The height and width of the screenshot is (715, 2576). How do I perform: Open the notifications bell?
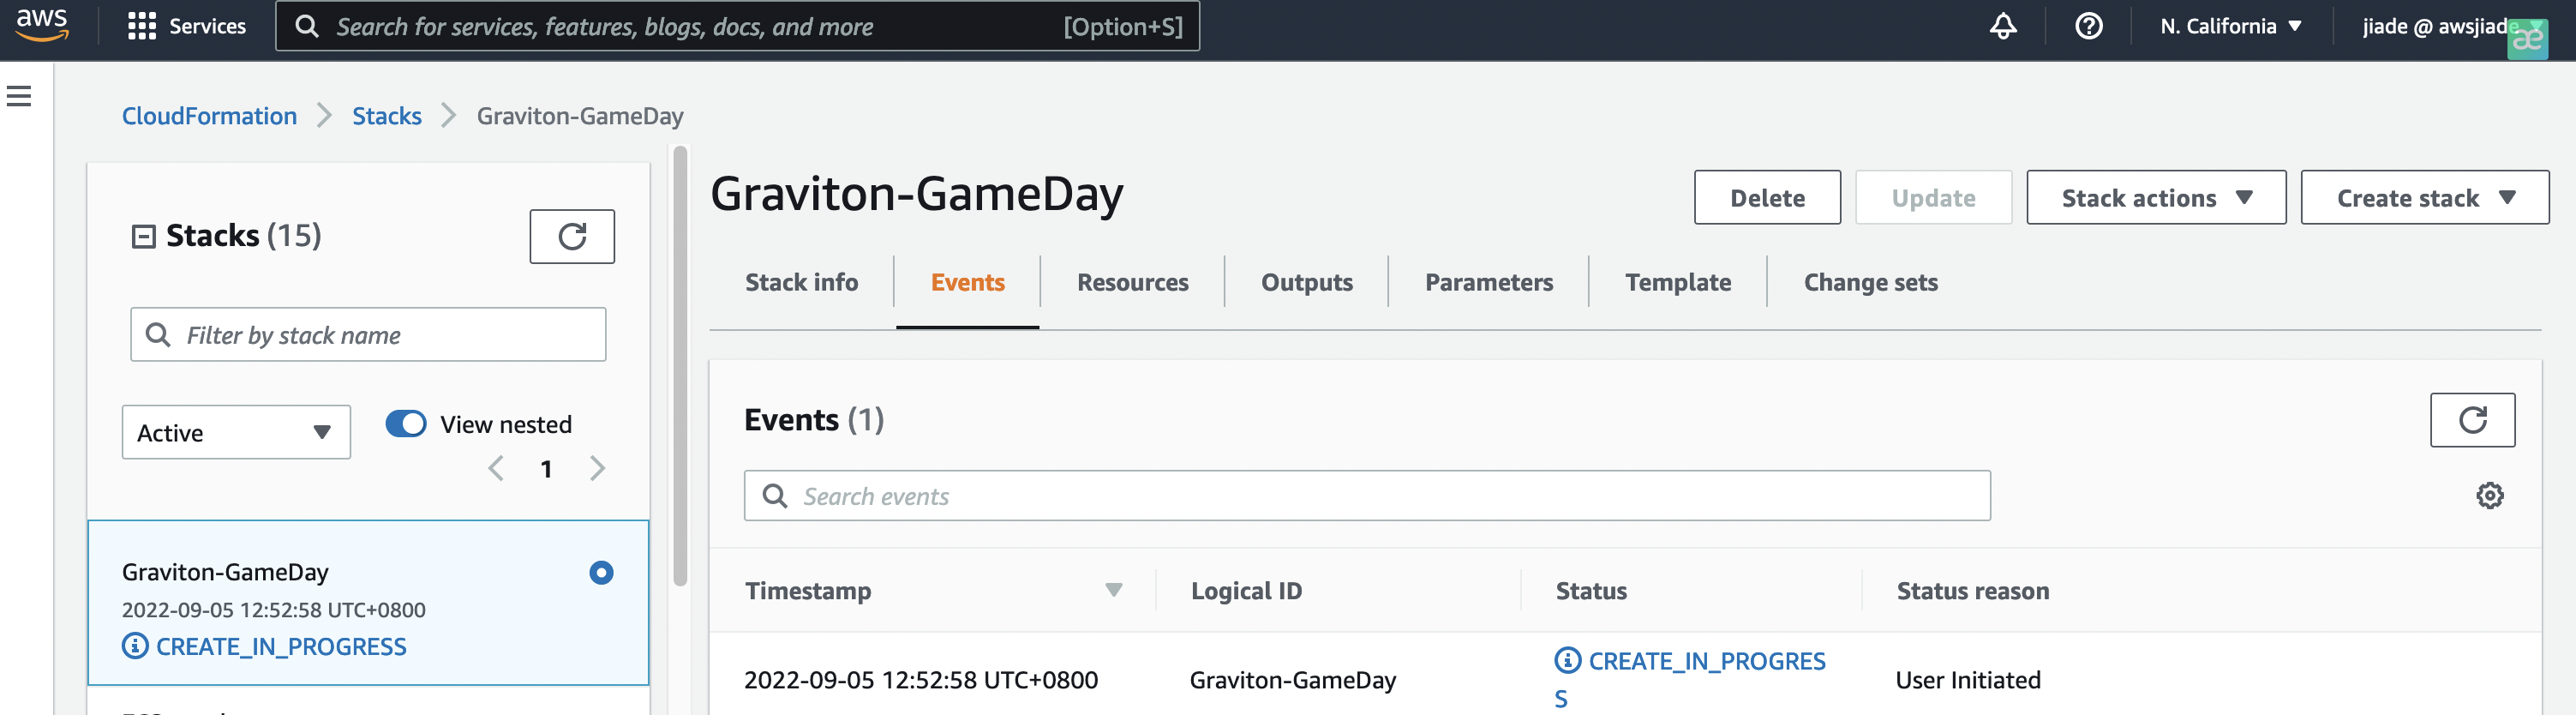(x=2002, y=26)
